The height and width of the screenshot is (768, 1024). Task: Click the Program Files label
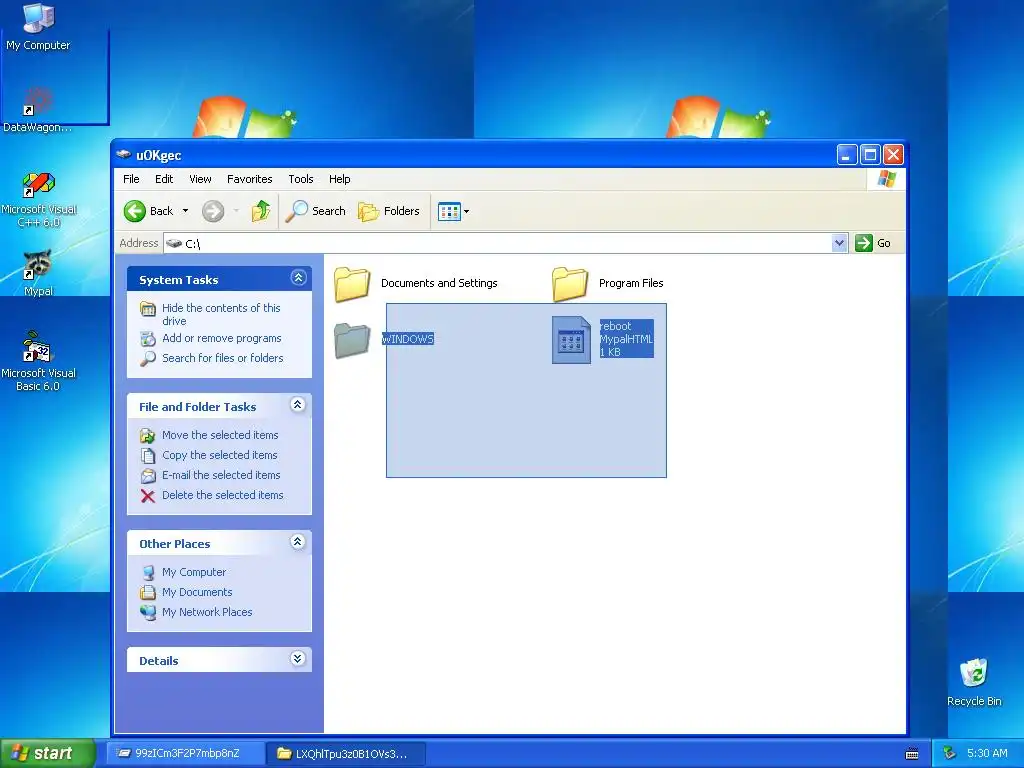pyautogui.click(x=631, y=283)
